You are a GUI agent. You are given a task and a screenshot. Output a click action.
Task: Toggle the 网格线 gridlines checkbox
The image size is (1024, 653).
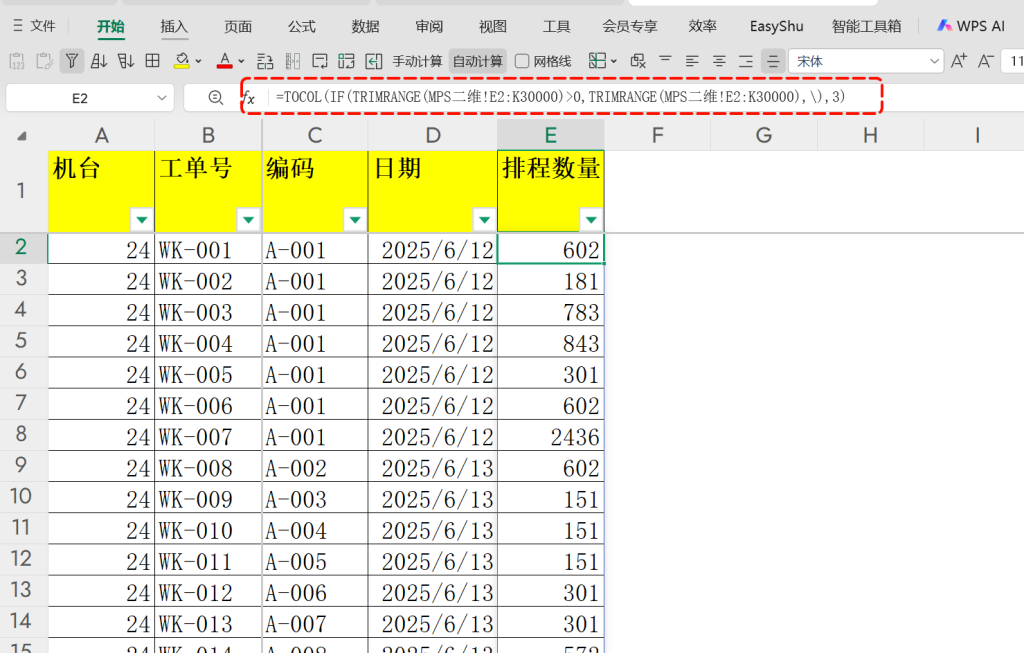pyautogui.click(x=522, y=61)
